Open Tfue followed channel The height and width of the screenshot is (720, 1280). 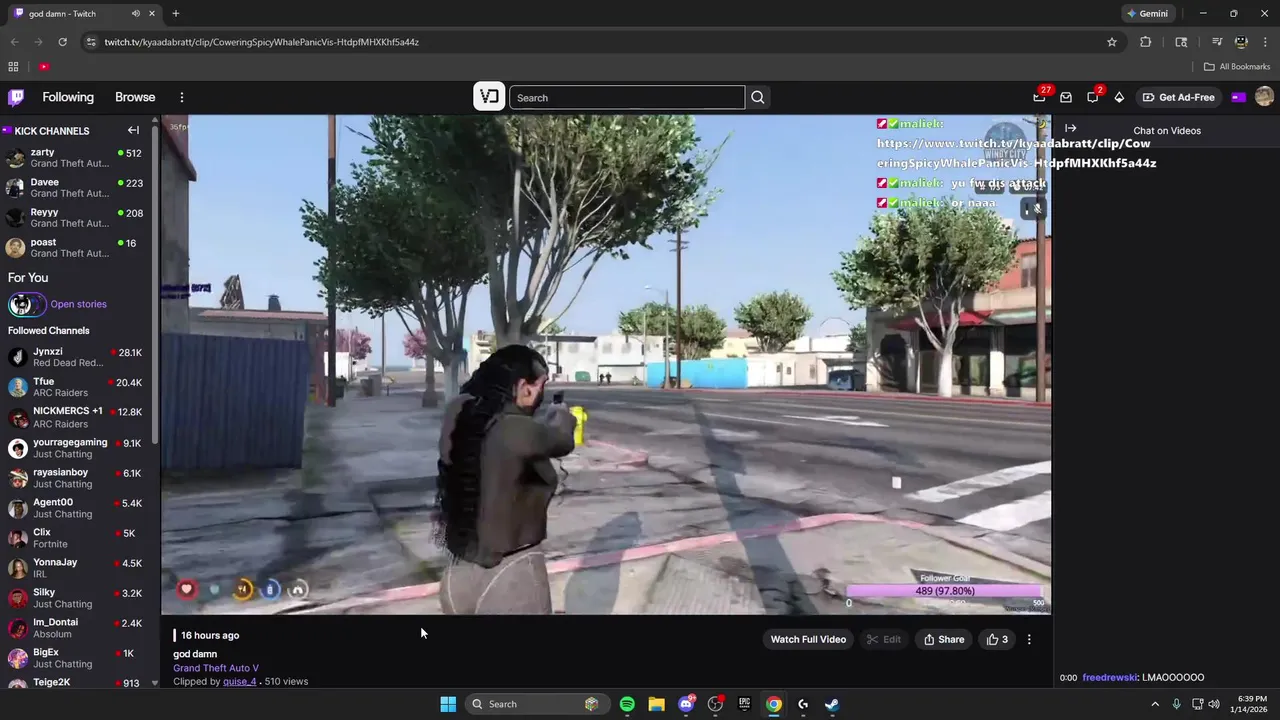(x=75, y=387)
